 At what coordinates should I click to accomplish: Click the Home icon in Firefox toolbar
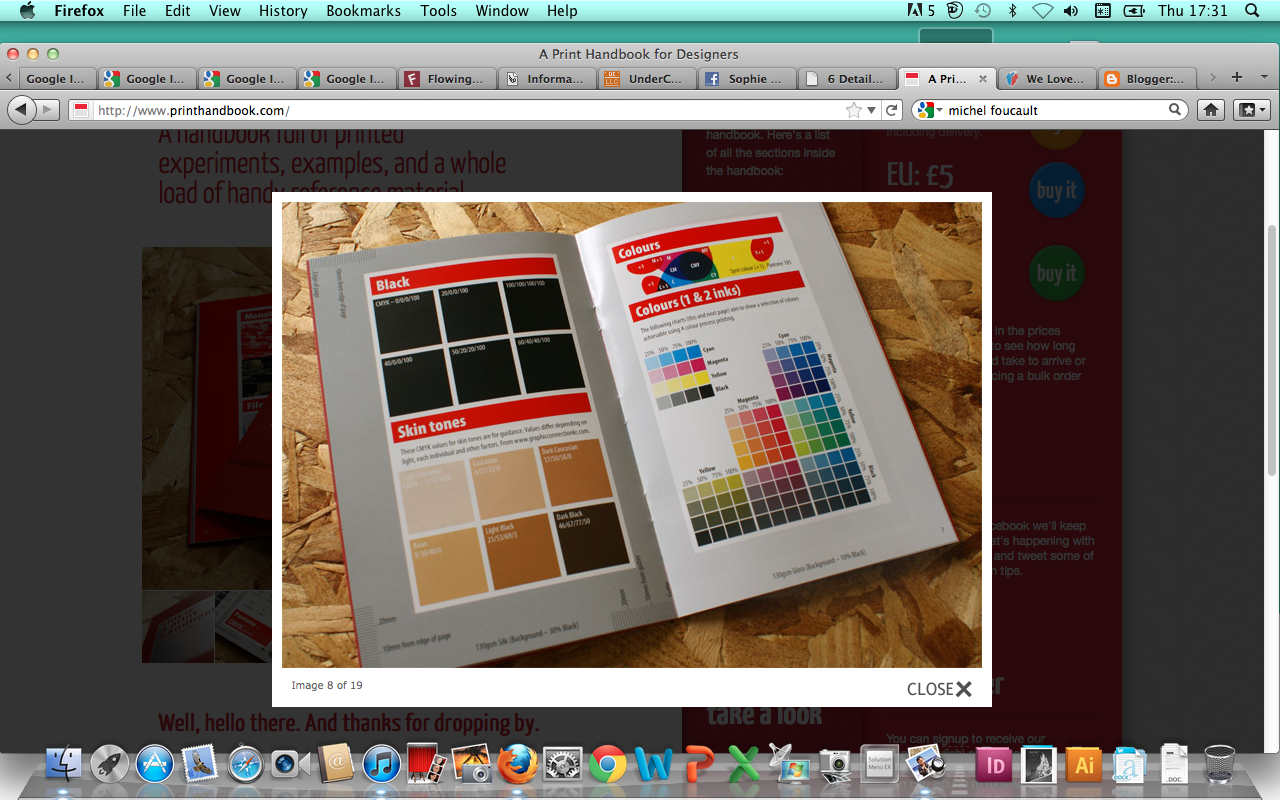pyautogui.click(x=1210, y=110)
